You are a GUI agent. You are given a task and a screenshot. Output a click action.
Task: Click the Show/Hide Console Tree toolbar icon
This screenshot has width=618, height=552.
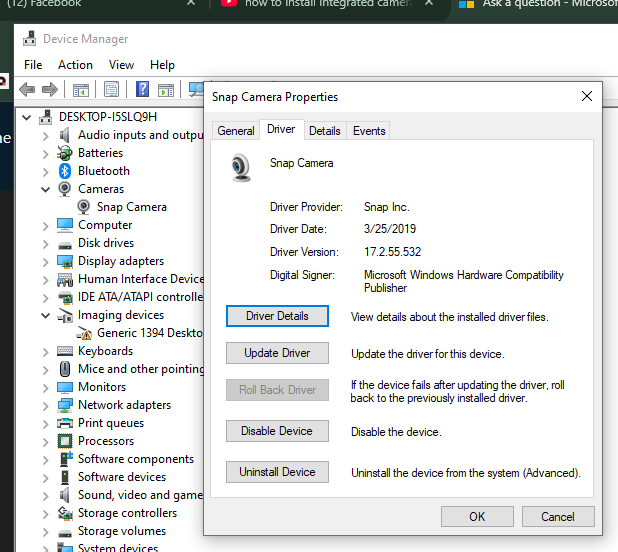[x=81, y=90]
